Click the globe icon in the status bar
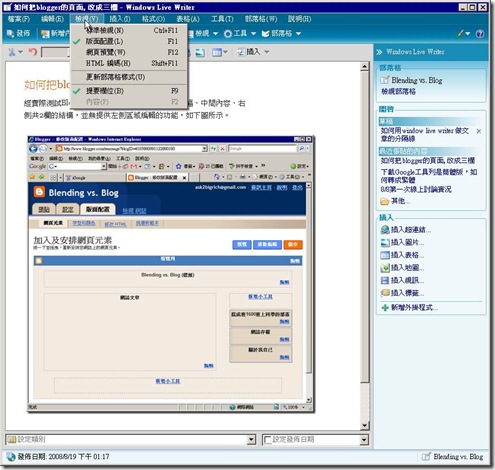 coord(11,457)
